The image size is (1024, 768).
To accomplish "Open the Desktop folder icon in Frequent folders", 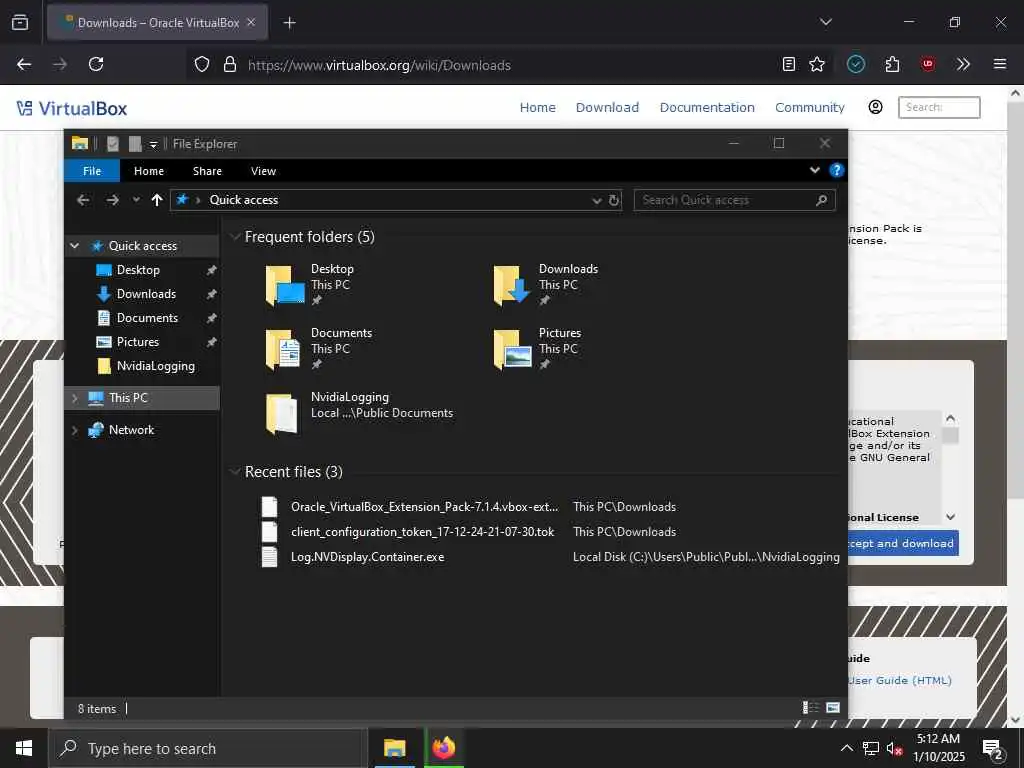I will click(x=285, y=285).
